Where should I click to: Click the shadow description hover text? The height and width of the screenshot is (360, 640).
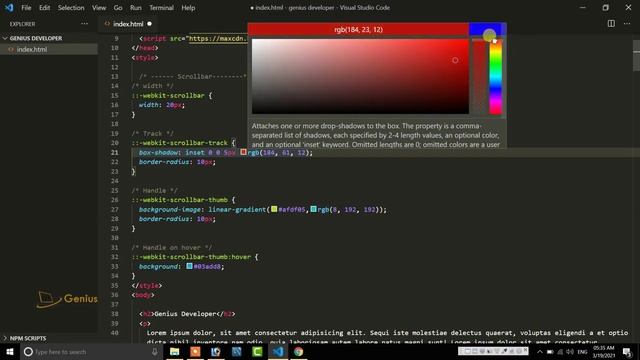[376, 135]
